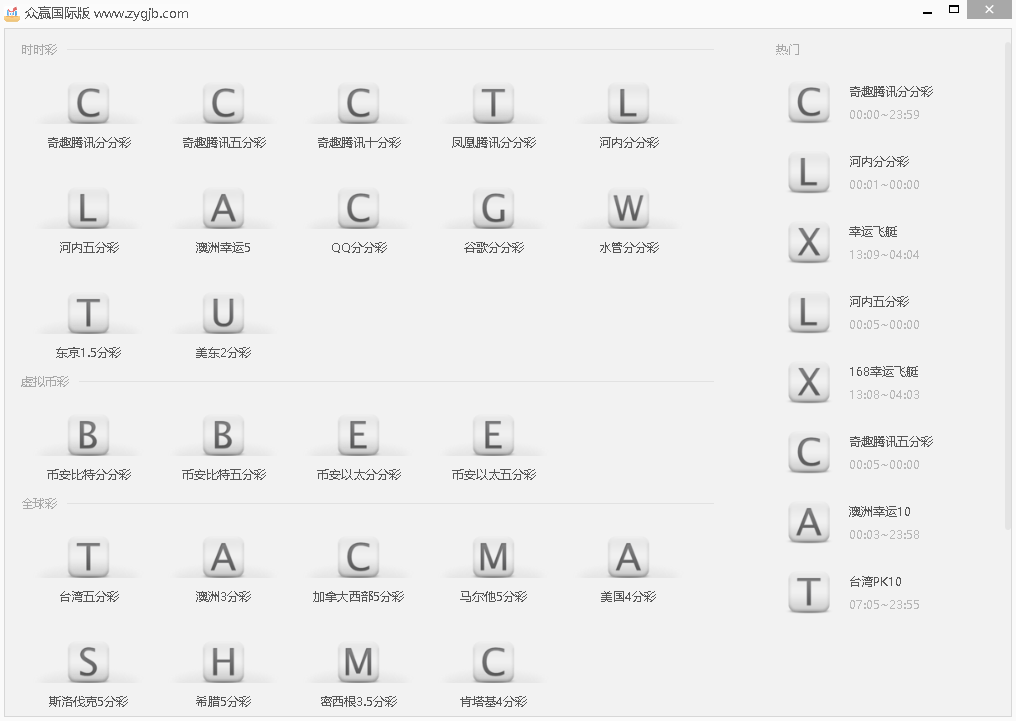Open 河内分分彩 L icon in 热门 list

coord(809,173)
